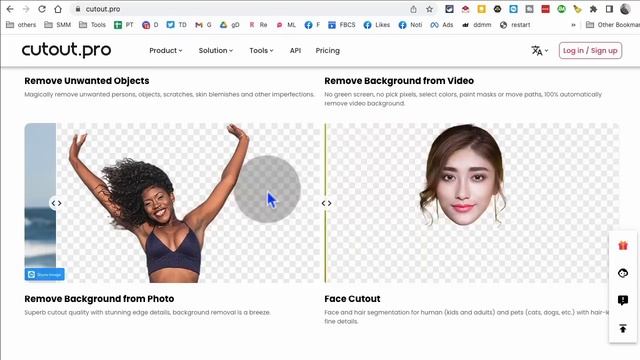The width and height of the screenshot is (640, 360).
Task: Grab the face cutout comparison slider handle
Action: (326, 203)
